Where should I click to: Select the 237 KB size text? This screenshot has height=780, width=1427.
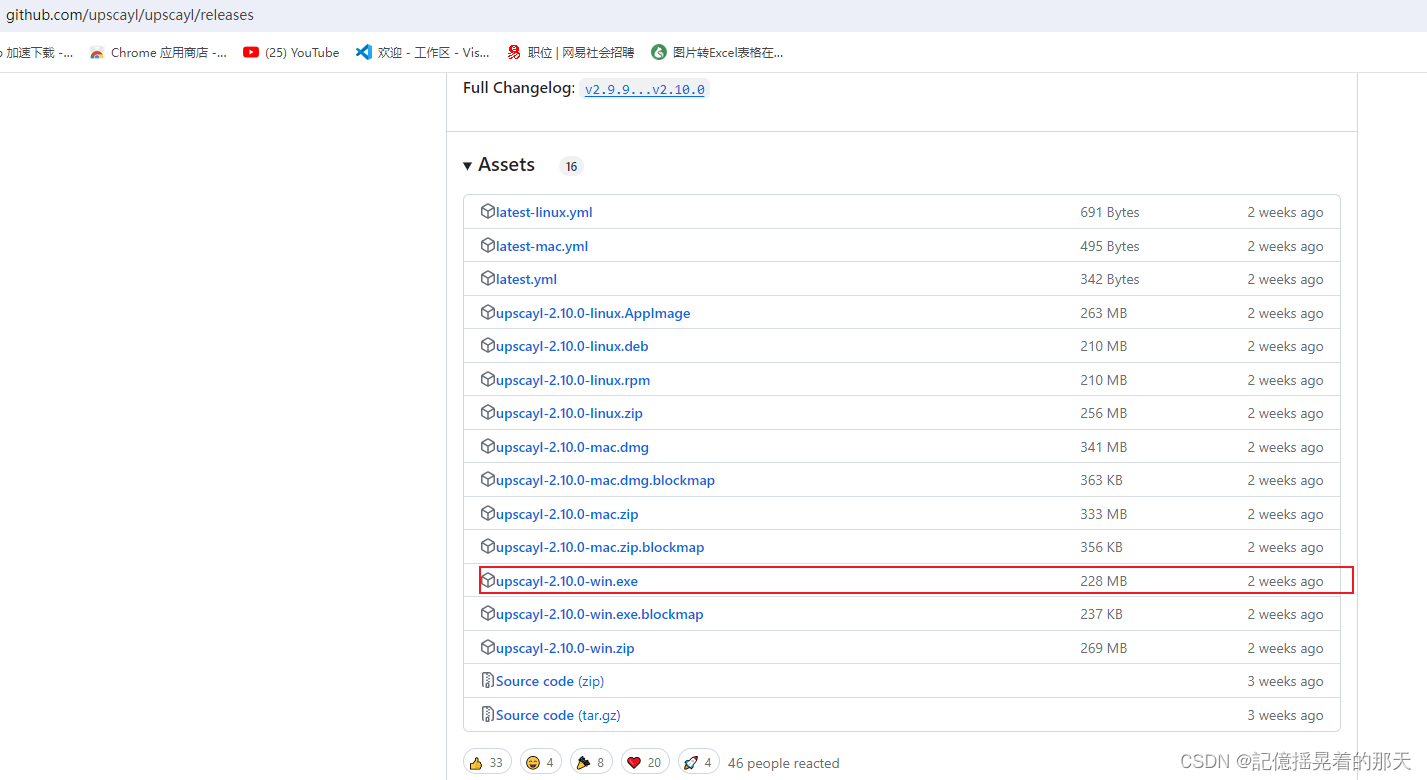[x=1101, y=614]
